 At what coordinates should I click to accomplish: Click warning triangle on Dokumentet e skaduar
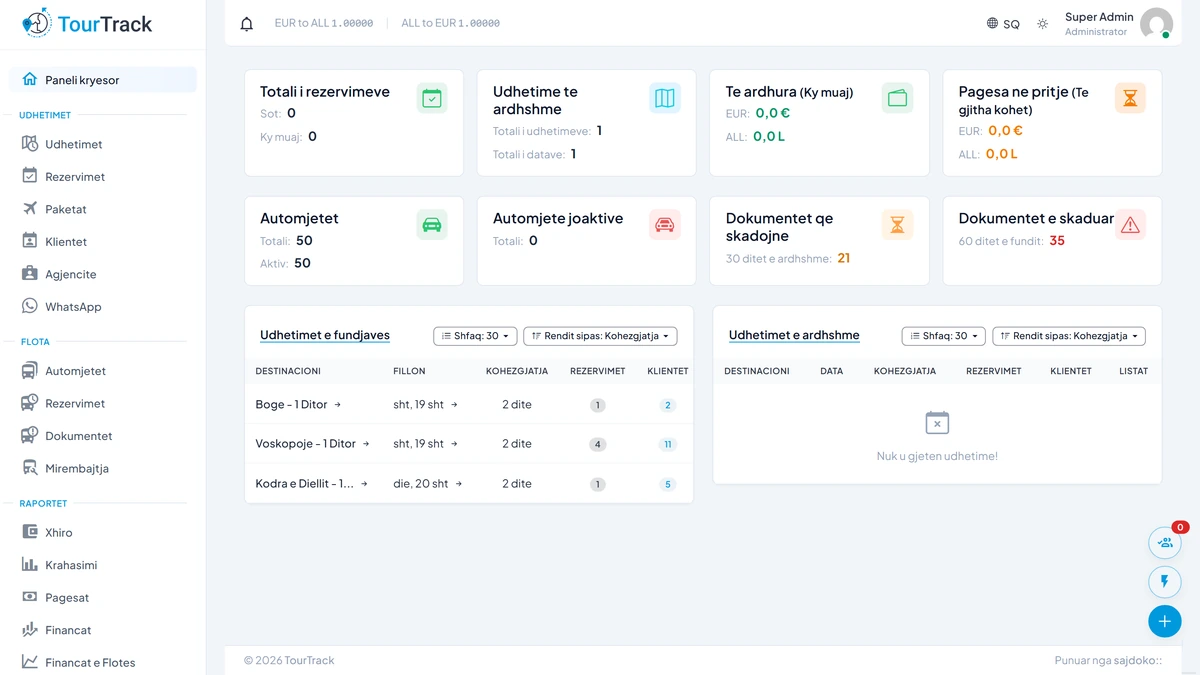pyautogui.click(x=1130, y=225)
